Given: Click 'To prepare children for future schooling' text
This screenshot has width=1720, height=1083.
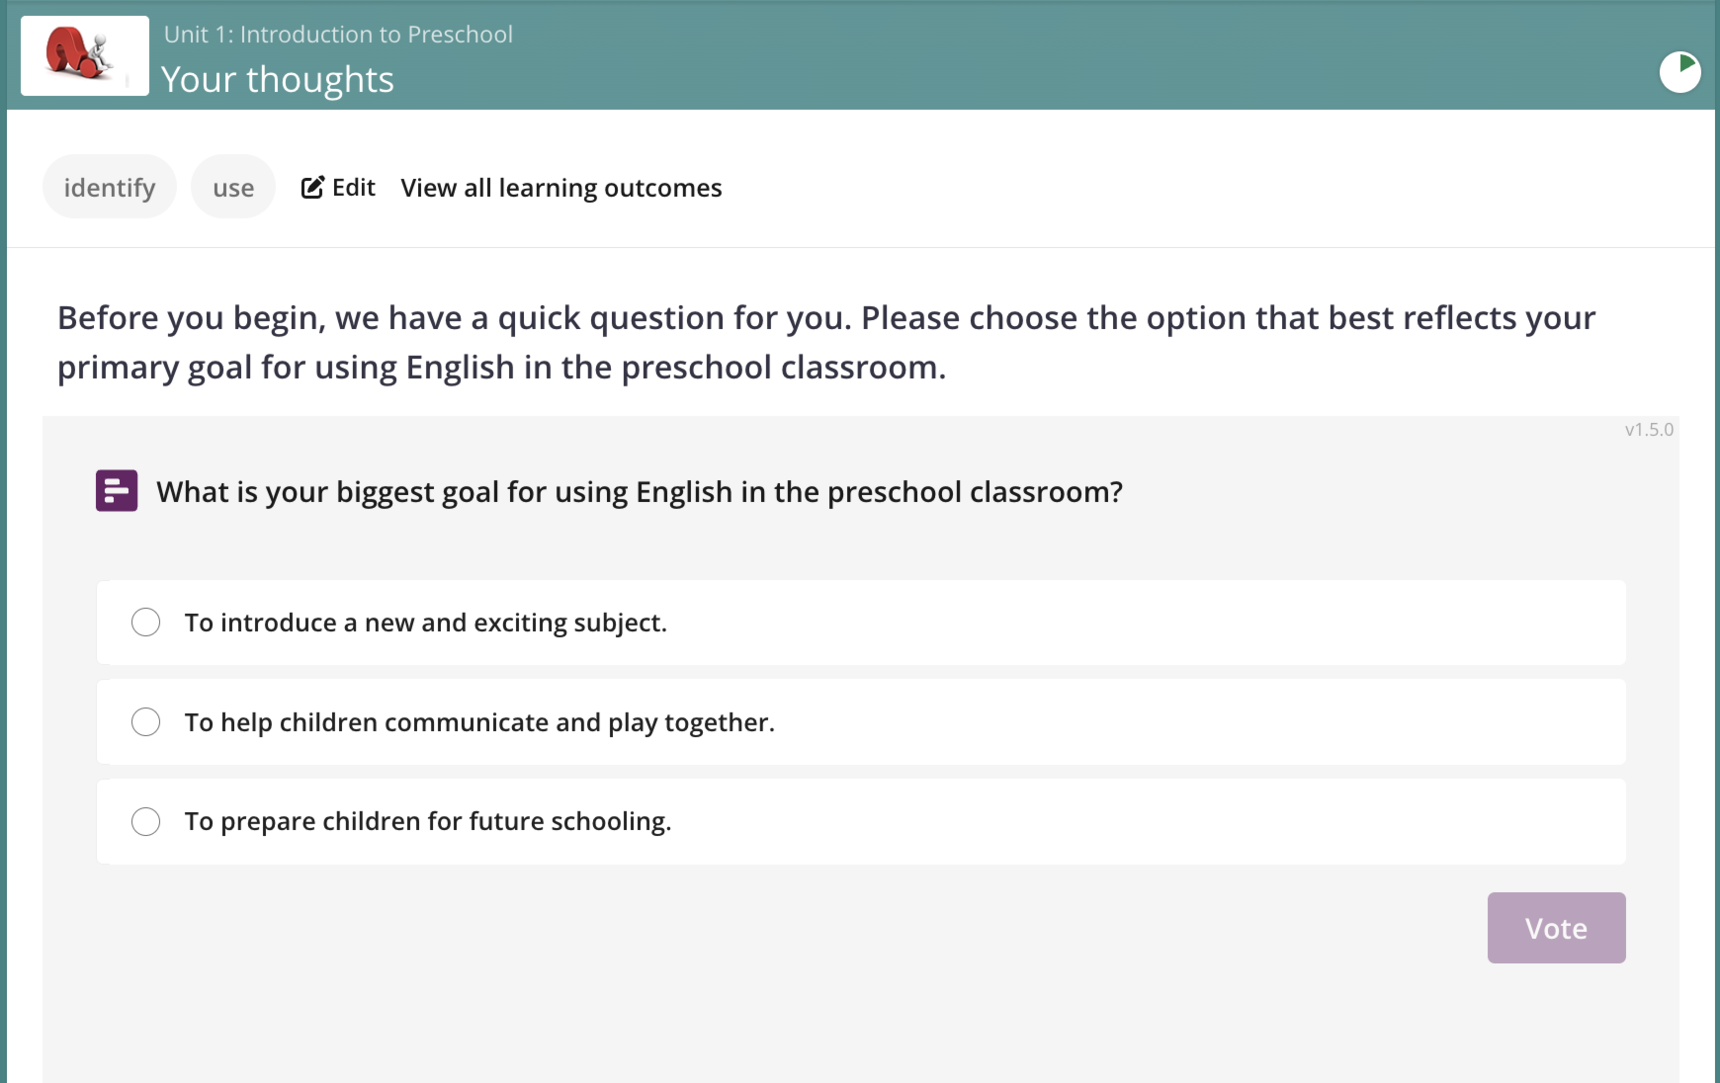Looking at the screenshot, I should click(x=427, y=821).
